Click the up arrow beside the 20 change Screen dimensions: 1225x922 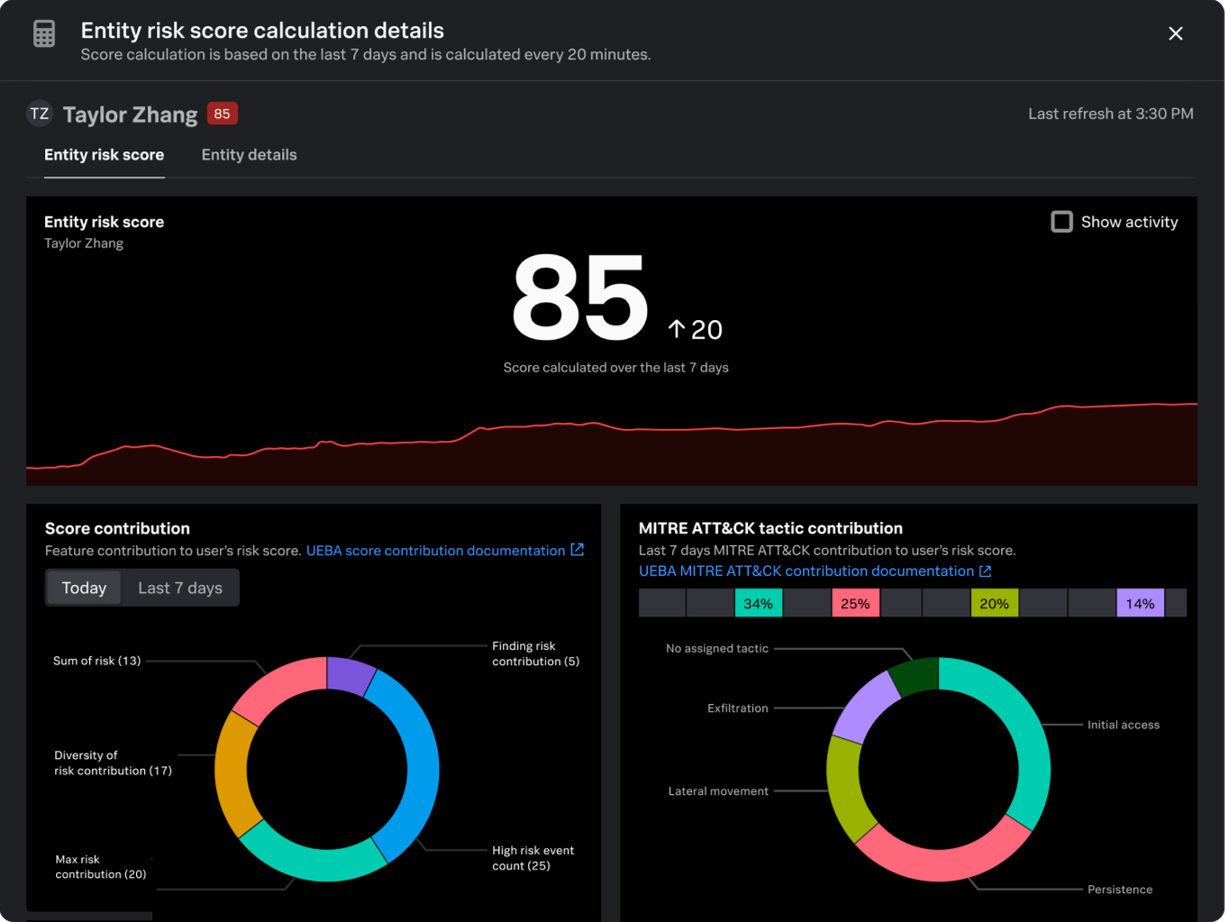click(677, 330)
